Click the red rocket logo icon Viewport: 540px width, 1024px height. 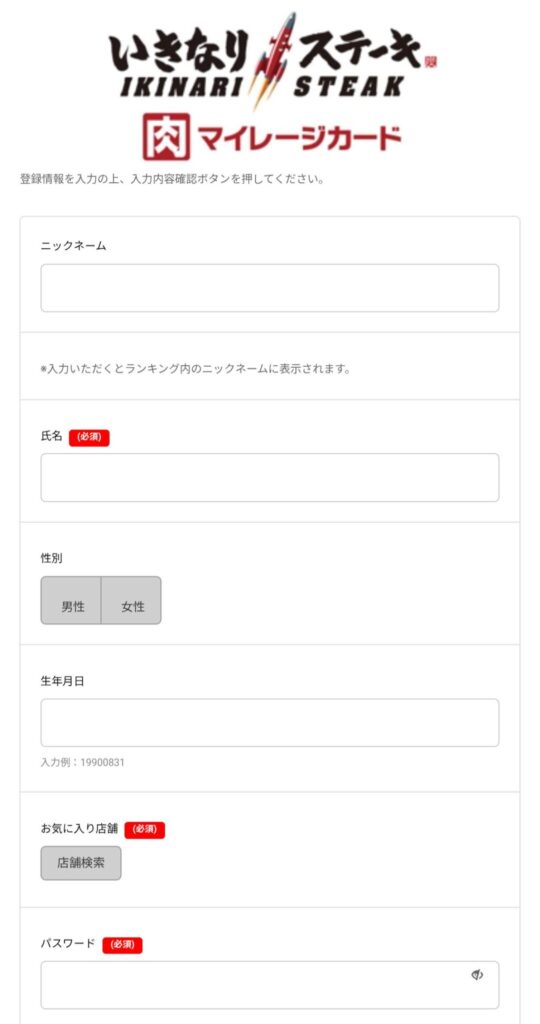(x=274, y=59)
